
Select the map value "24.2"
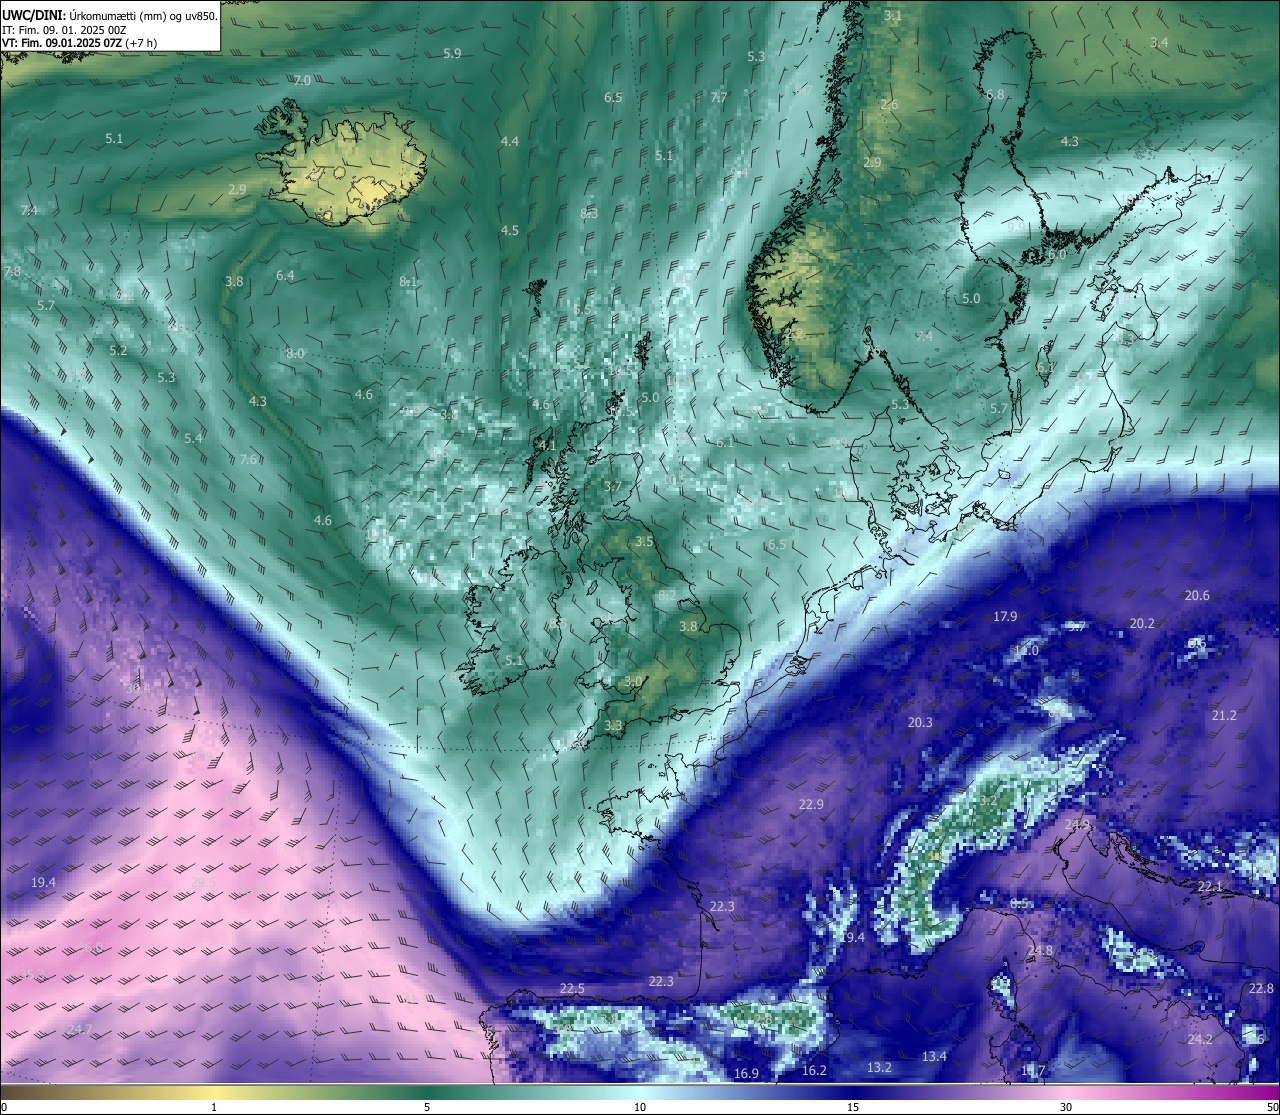click(1200, 1040)
